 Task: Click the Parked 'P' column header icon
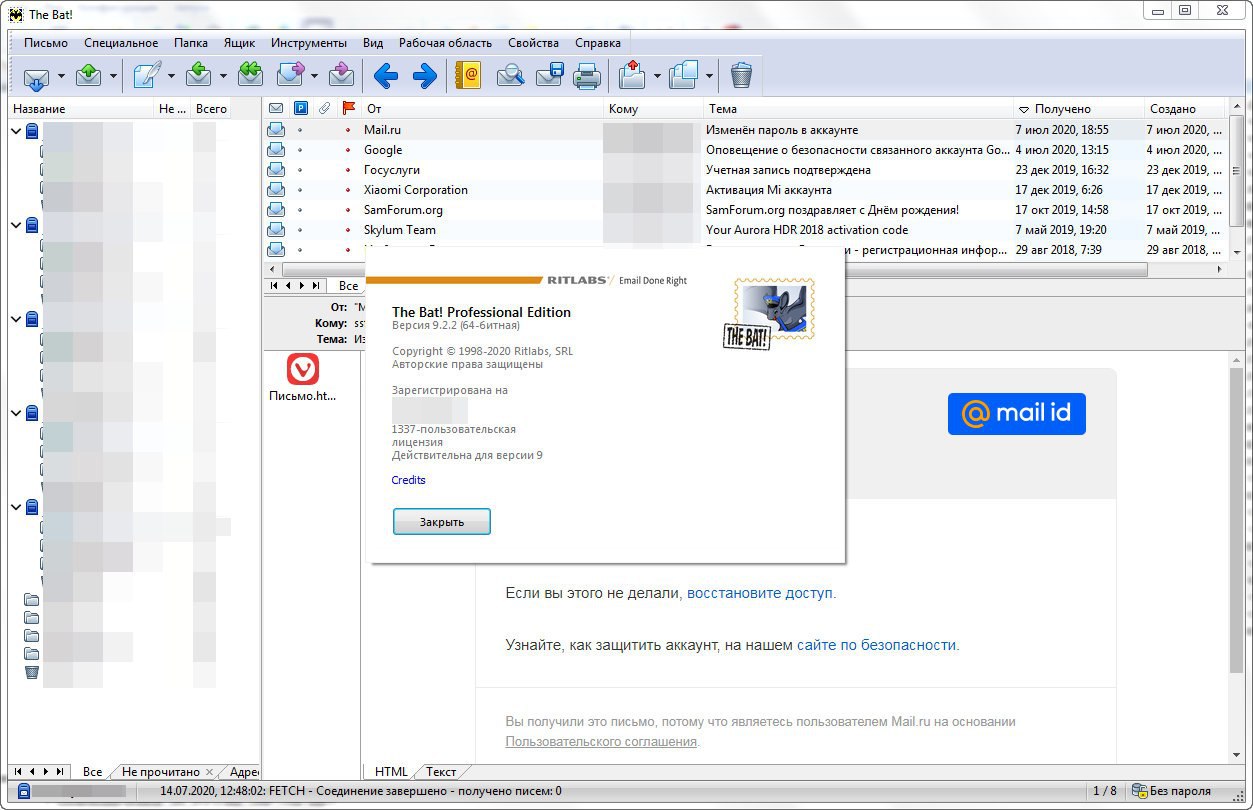300,108
